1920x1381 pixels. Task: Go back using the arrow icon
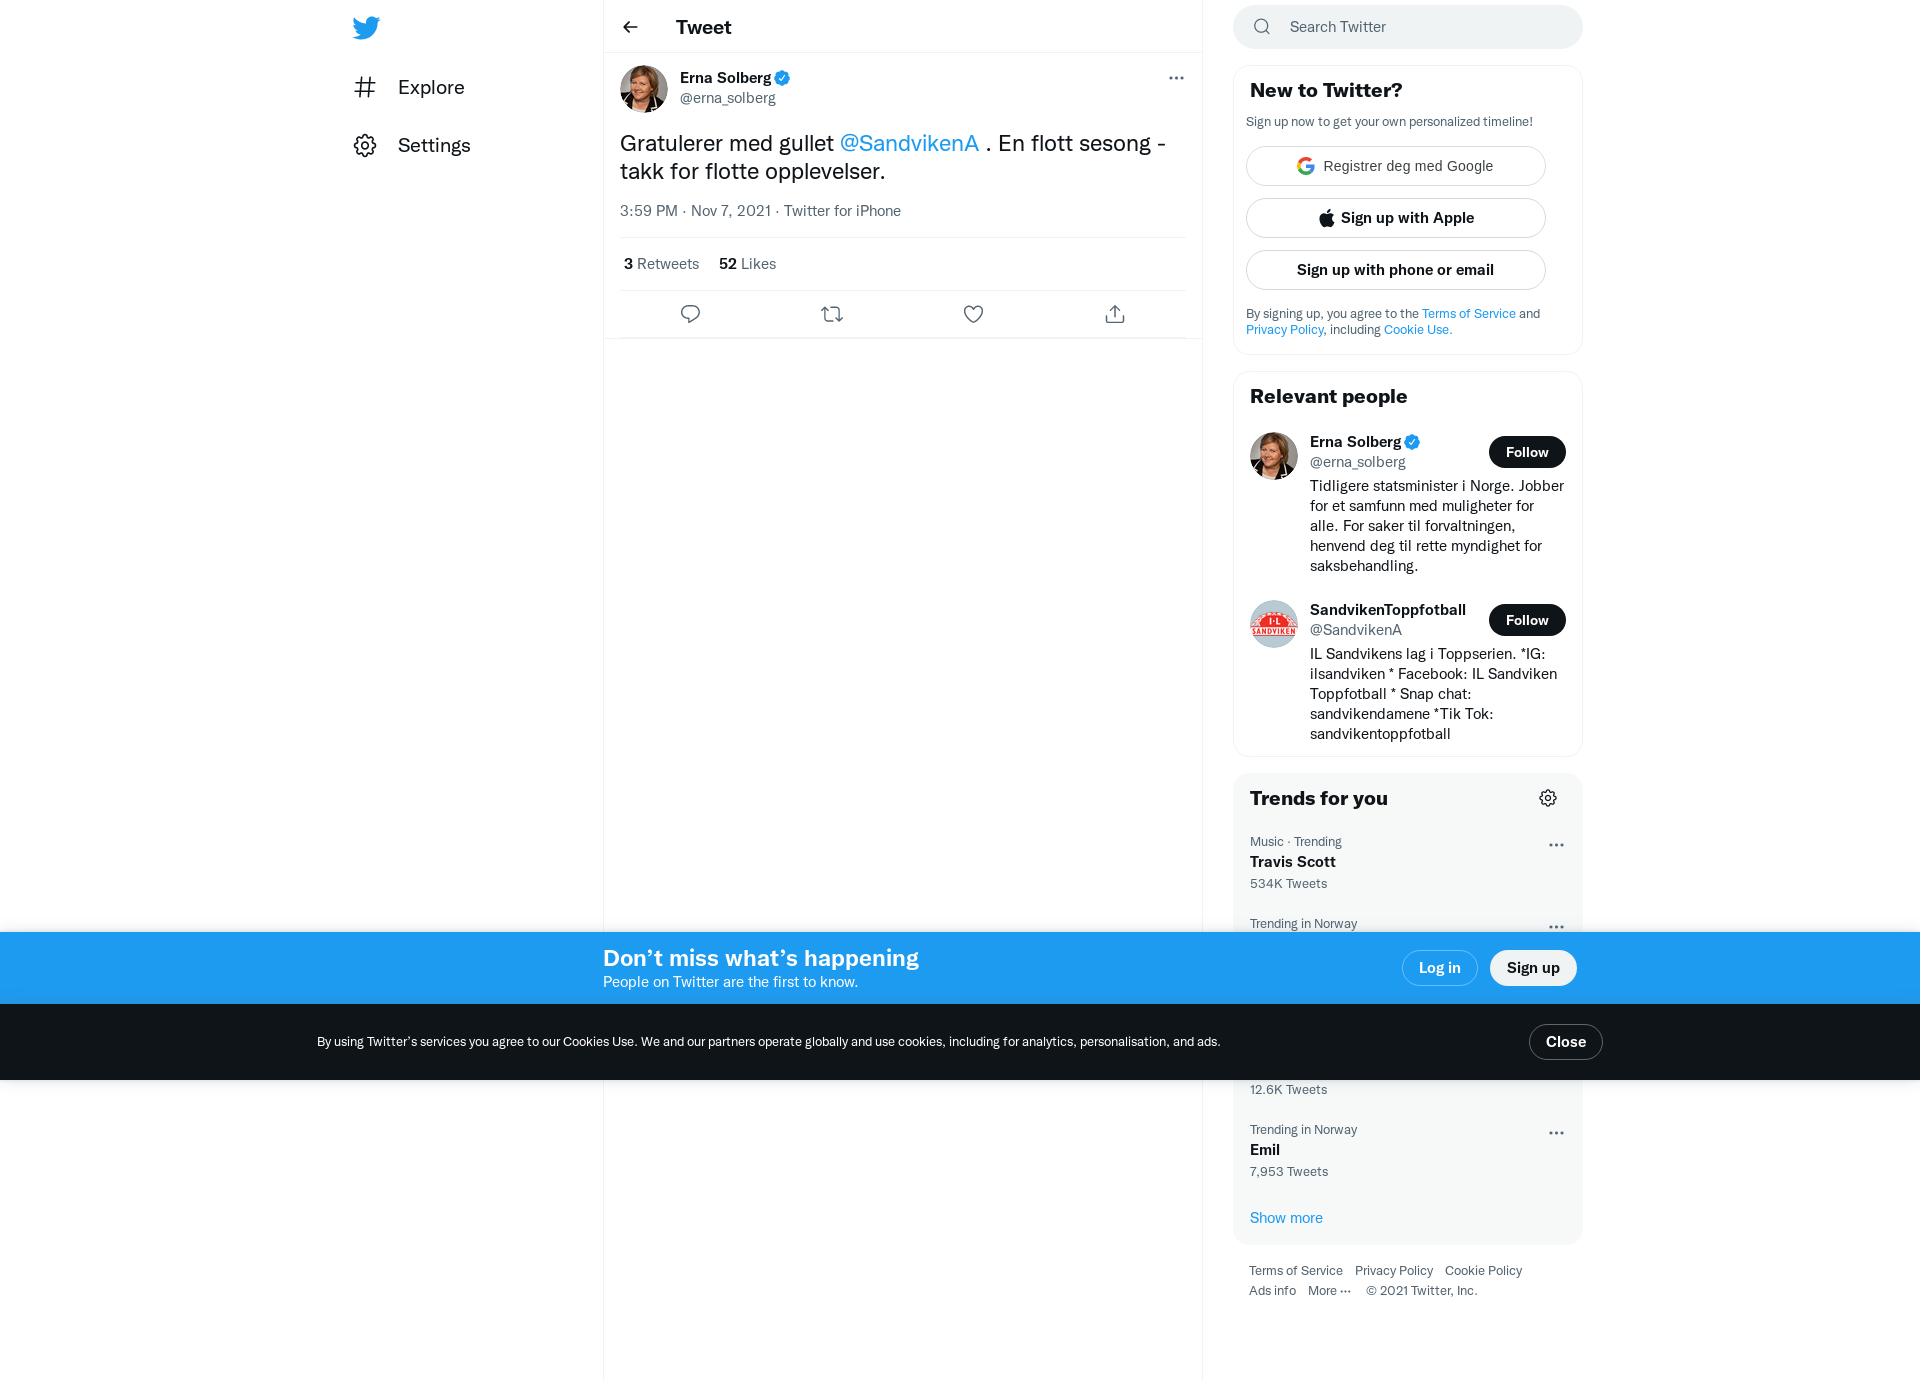(630, 27)
